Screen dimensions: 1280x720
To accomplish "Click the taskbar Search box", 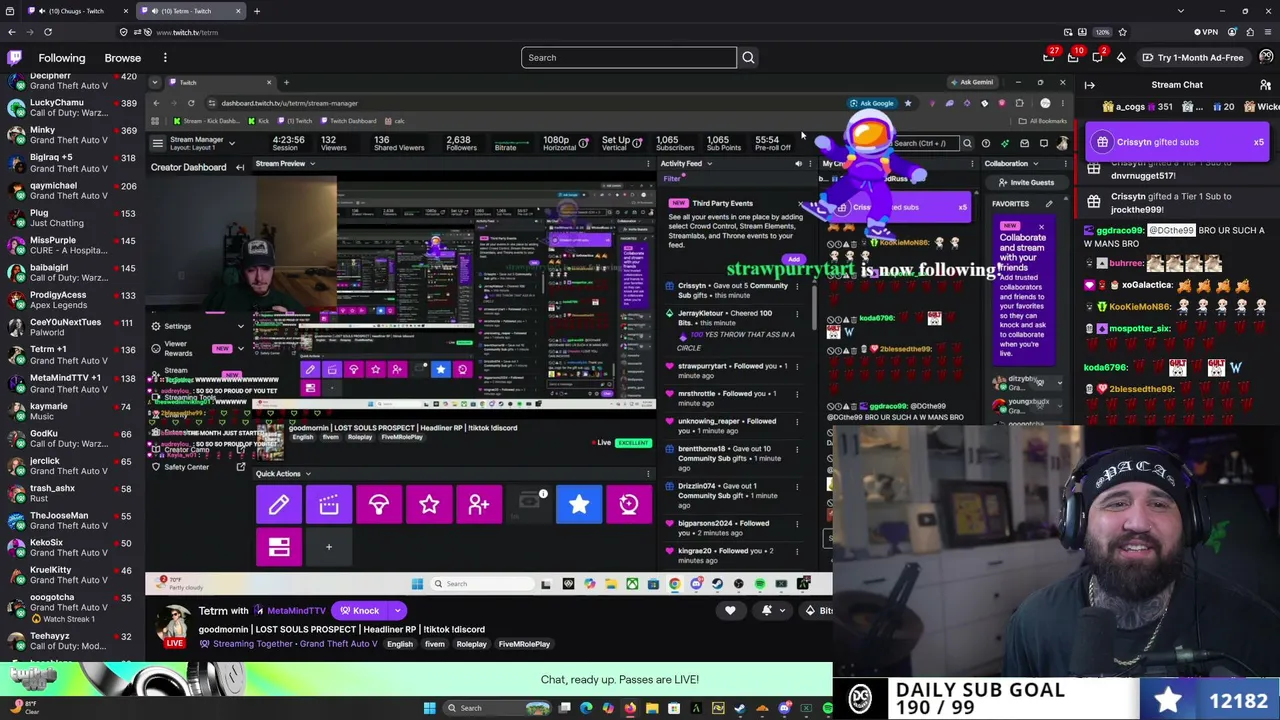I will (x=499, y=708).
